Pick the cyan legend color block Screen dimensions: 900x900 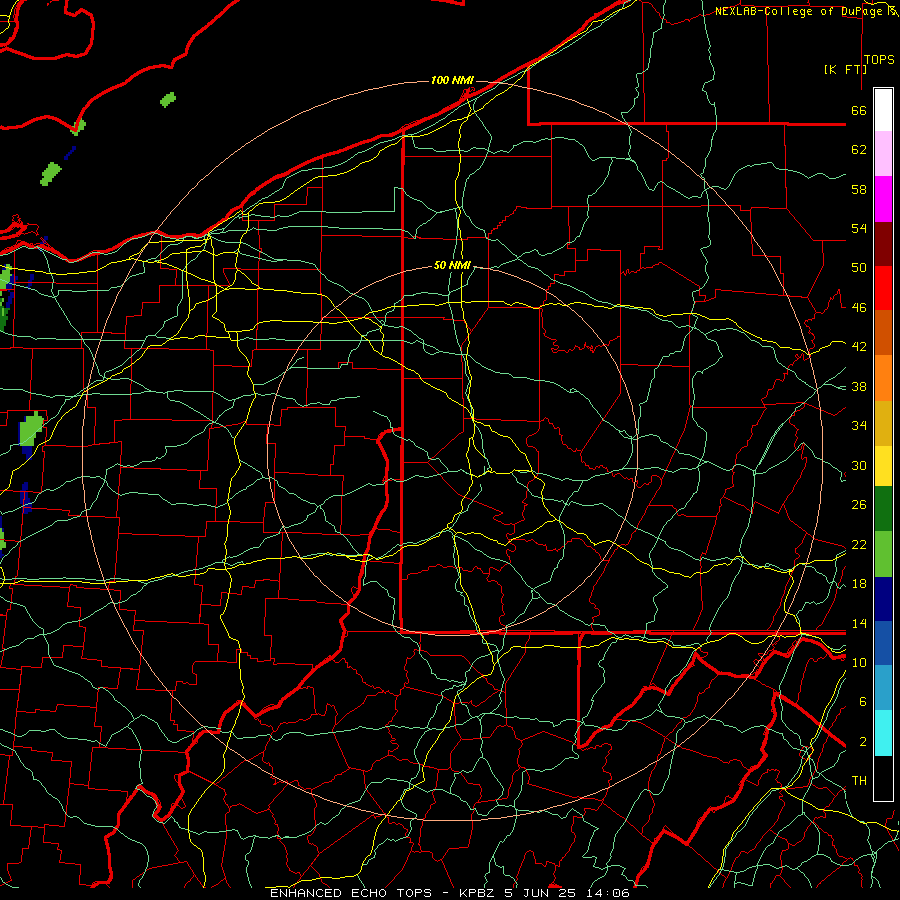(883, 733)
